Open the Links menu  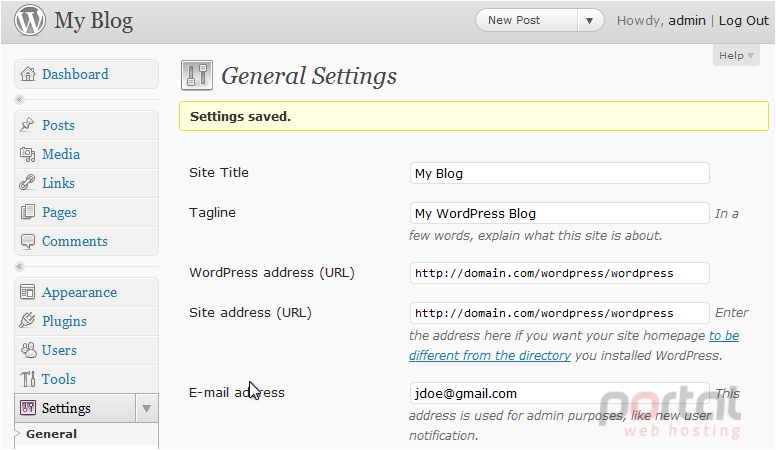coord(58,183)
